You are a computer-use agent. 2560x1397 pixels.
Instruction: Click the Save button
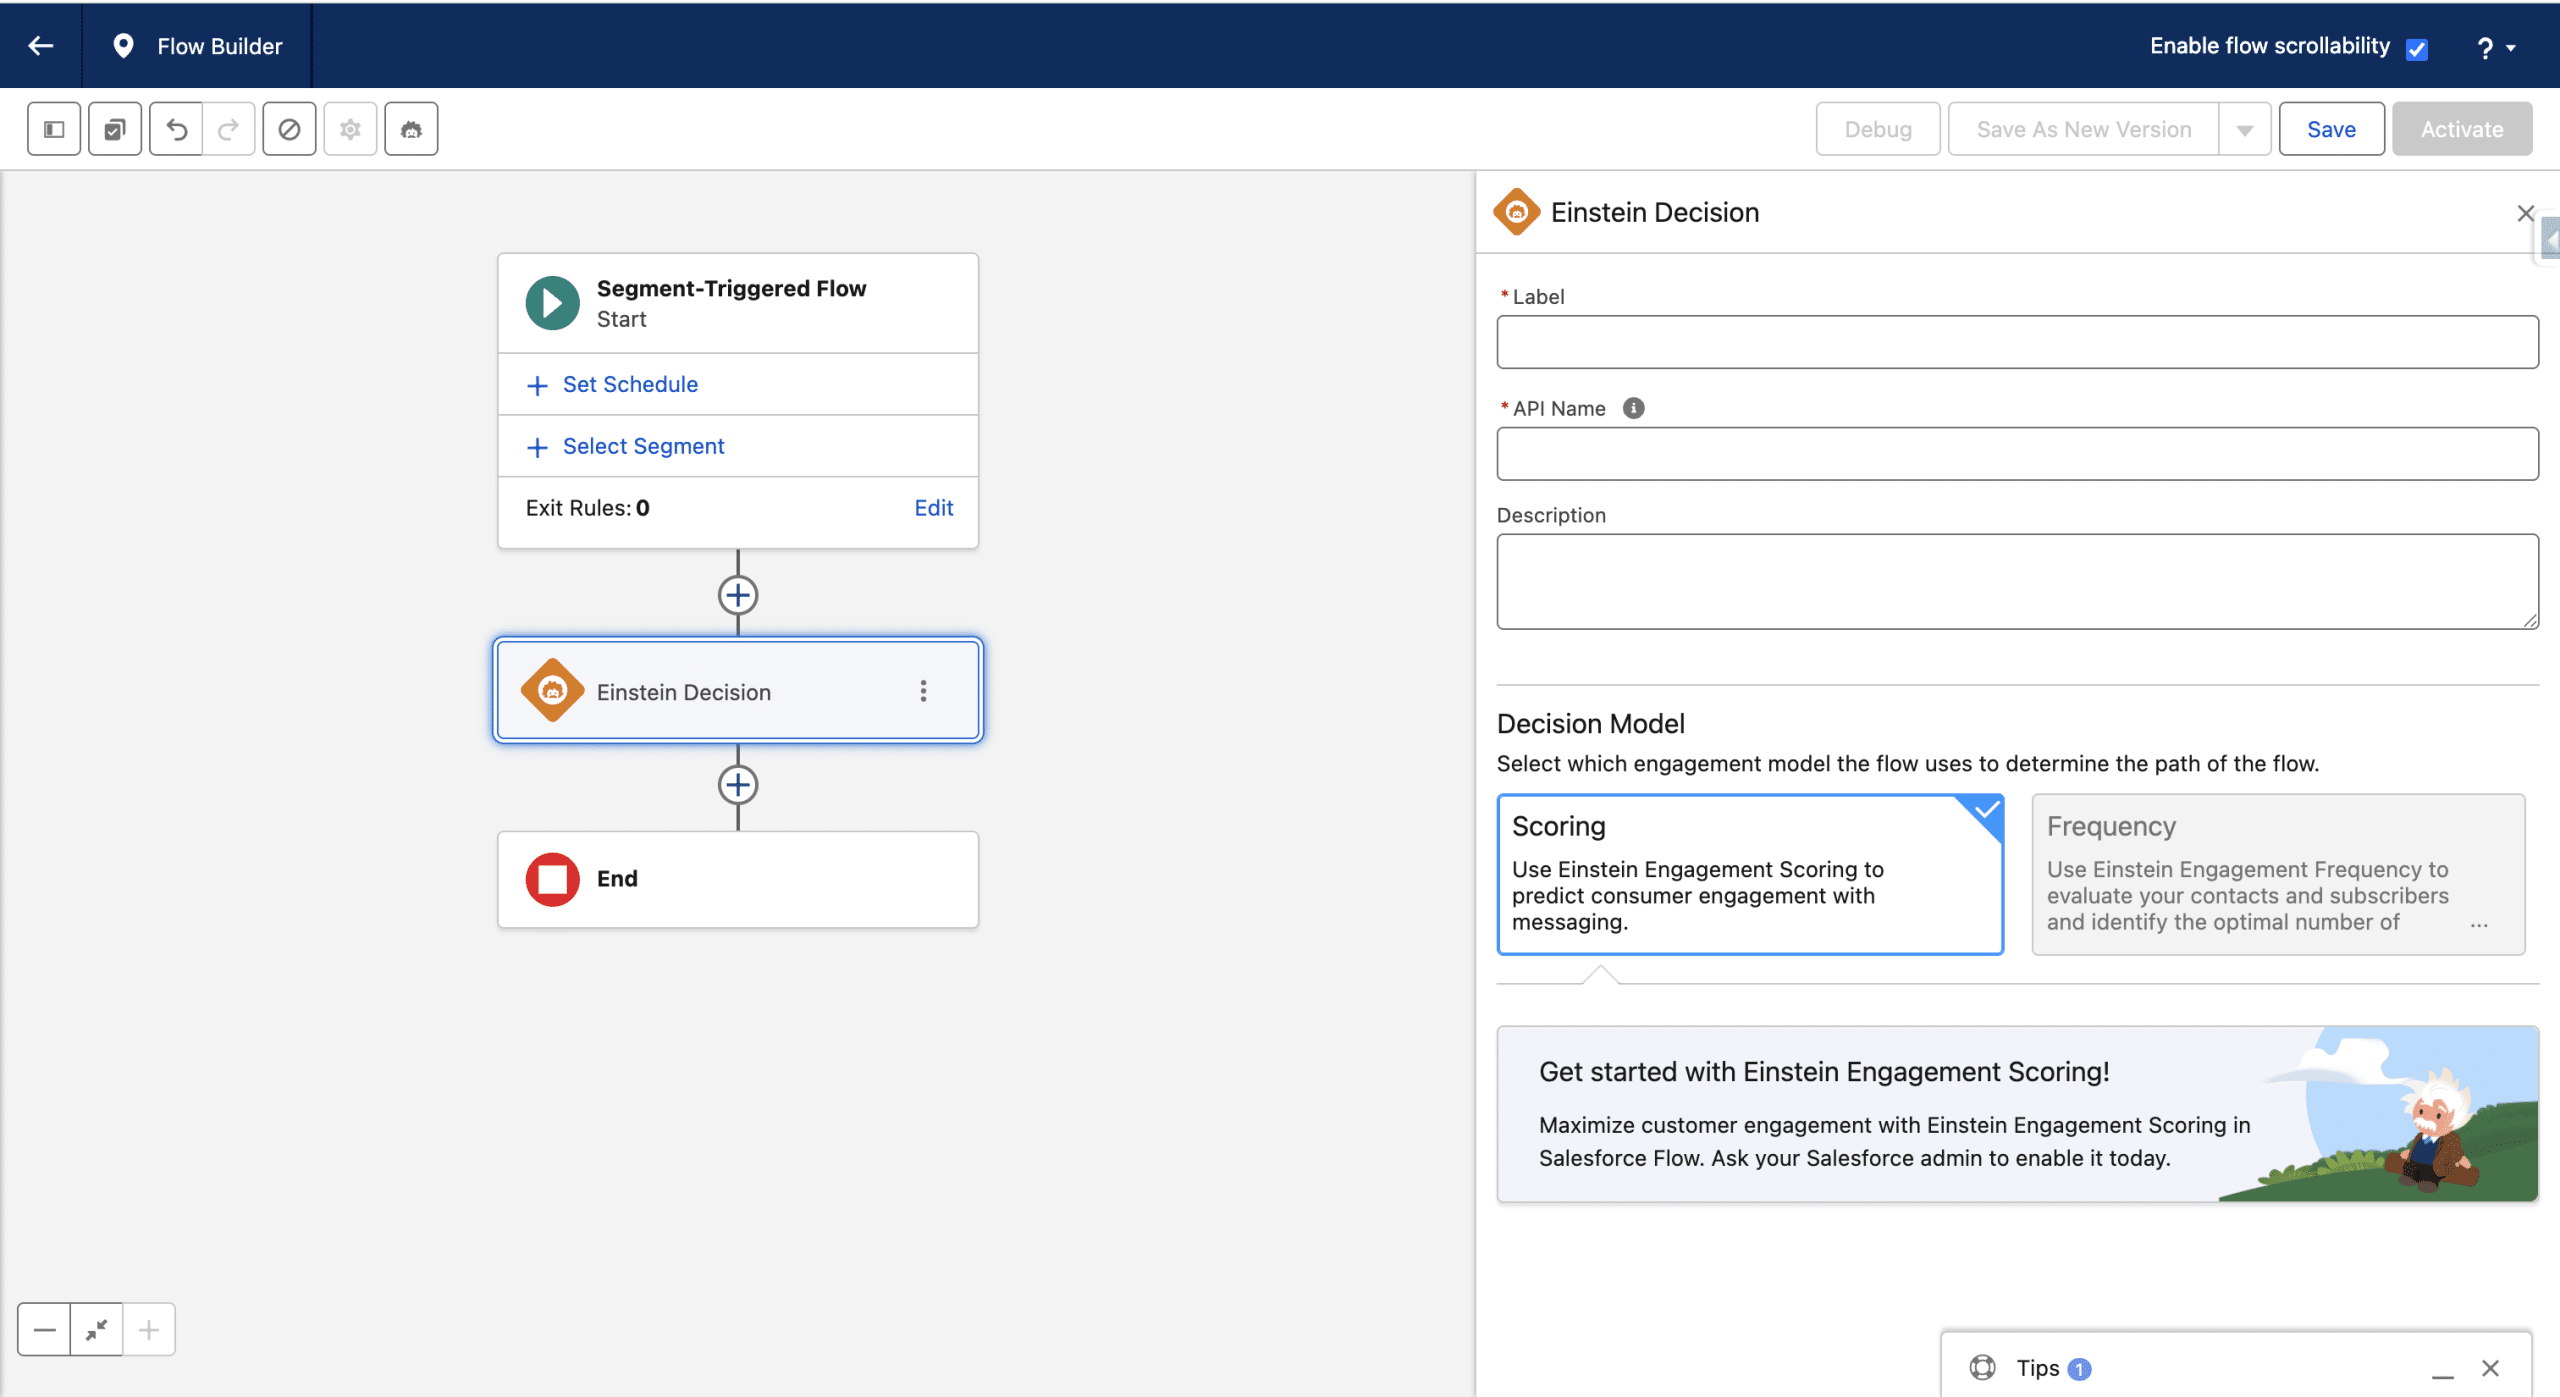[x=2330, y=130]
